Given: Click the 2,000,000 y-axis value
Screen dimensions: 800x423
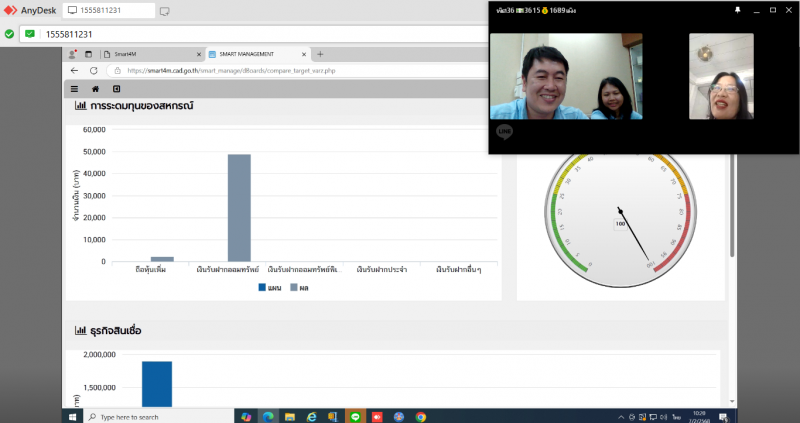Looking at the screenshot, I should [x=99, y=354].
